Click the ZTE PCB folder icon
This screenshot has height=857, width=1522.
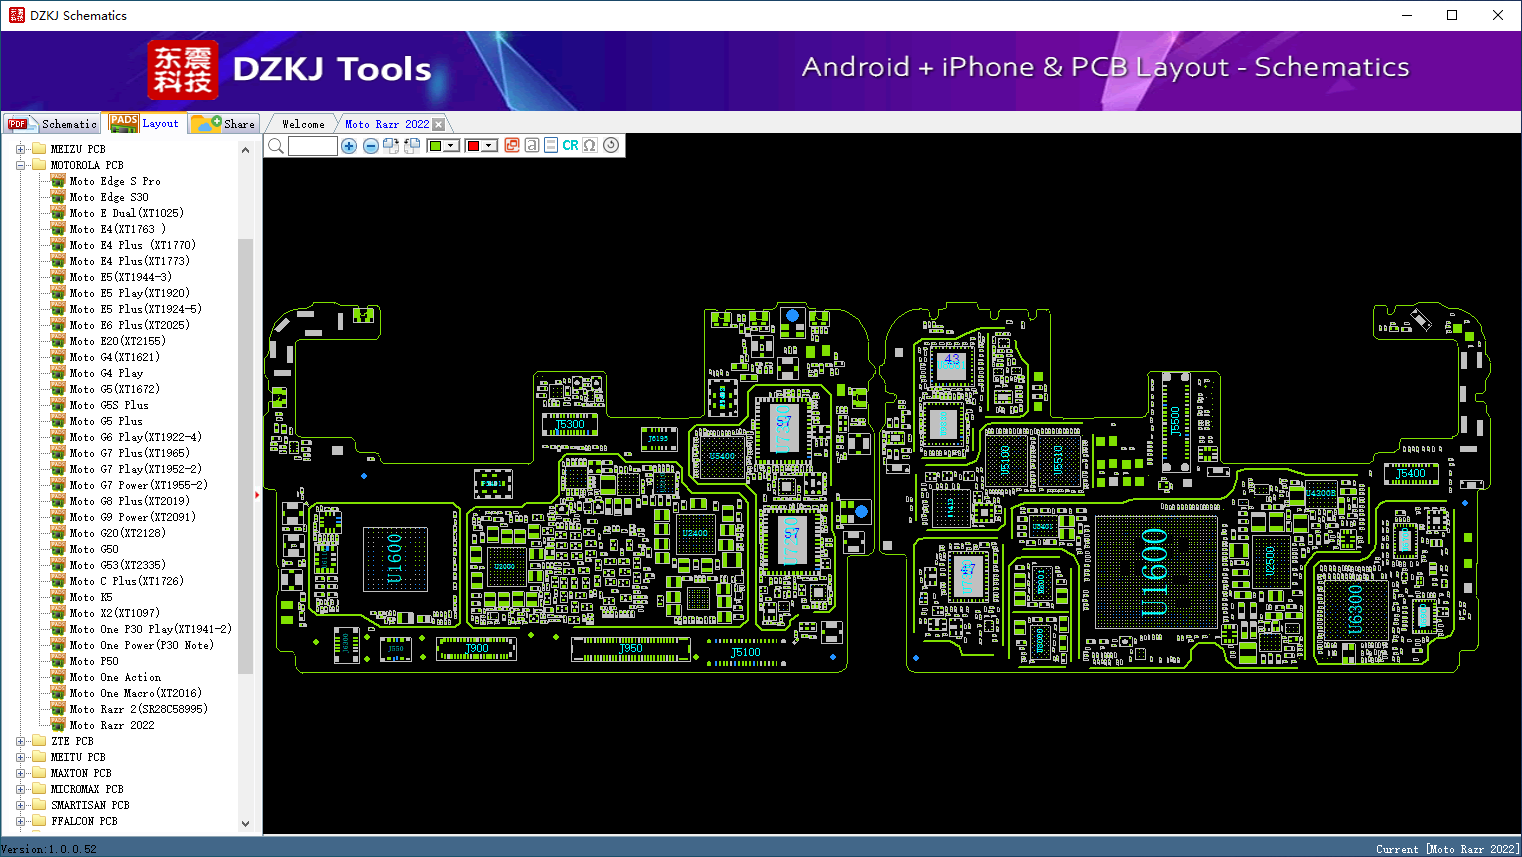click(39, 741)
